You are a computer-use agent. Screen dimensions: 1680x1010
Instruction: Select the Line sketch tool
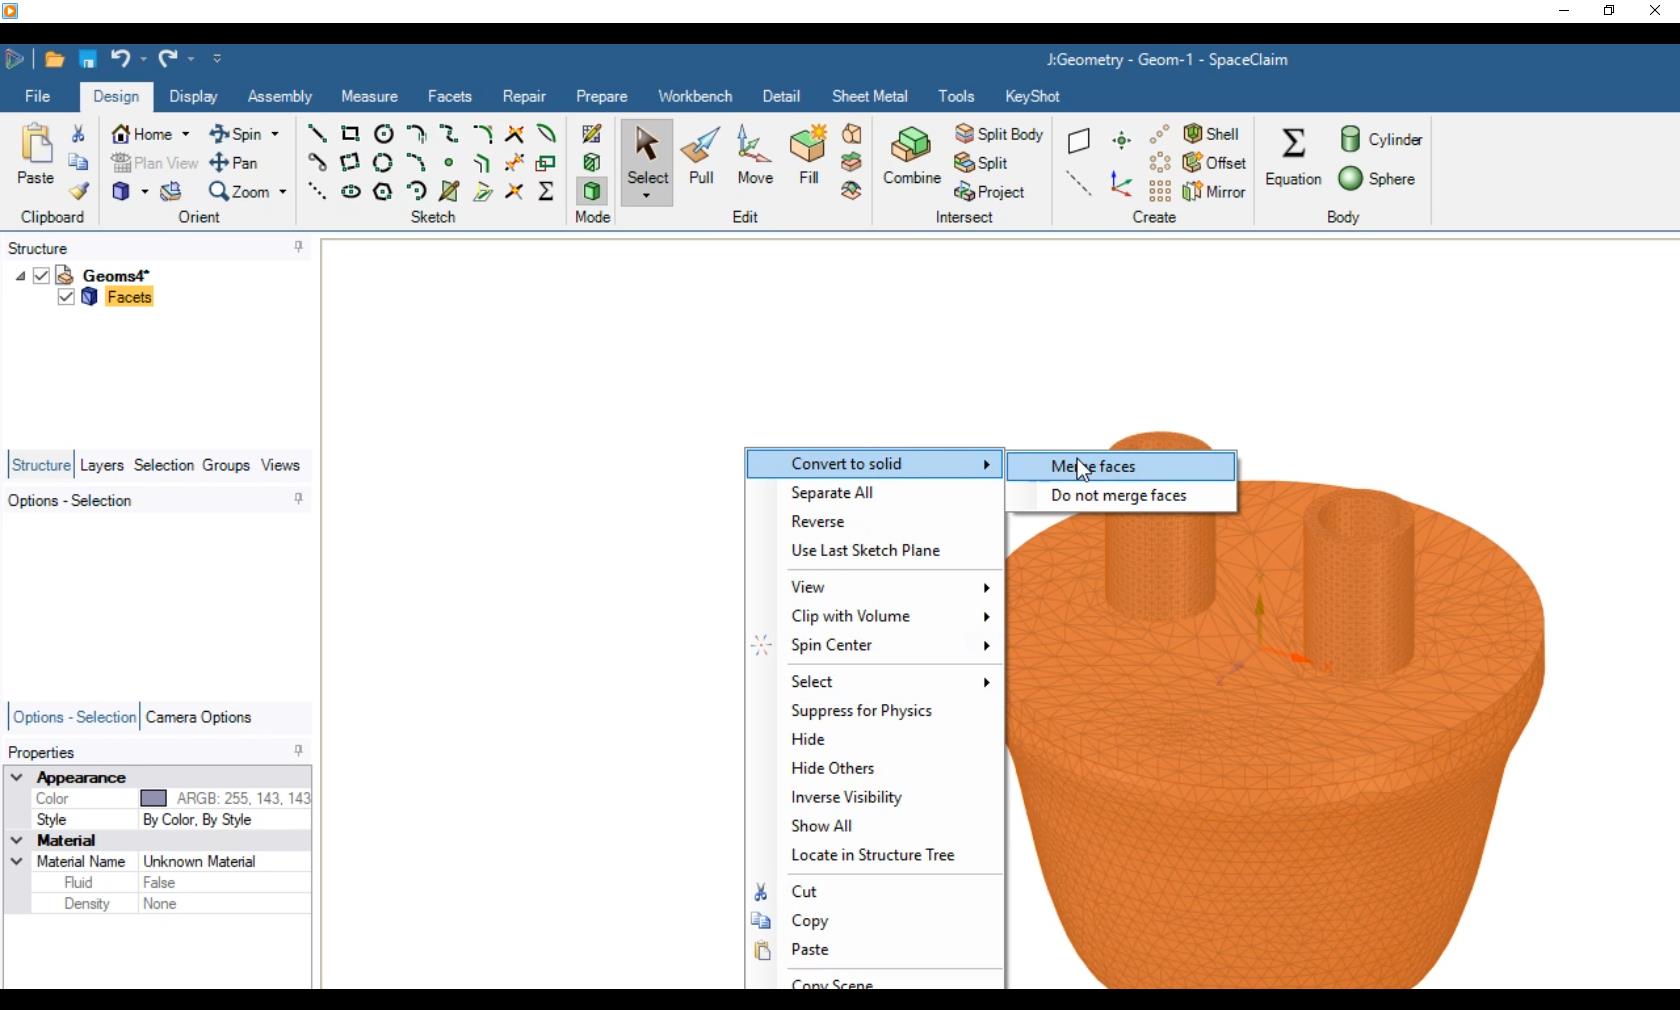pos(317,134)
